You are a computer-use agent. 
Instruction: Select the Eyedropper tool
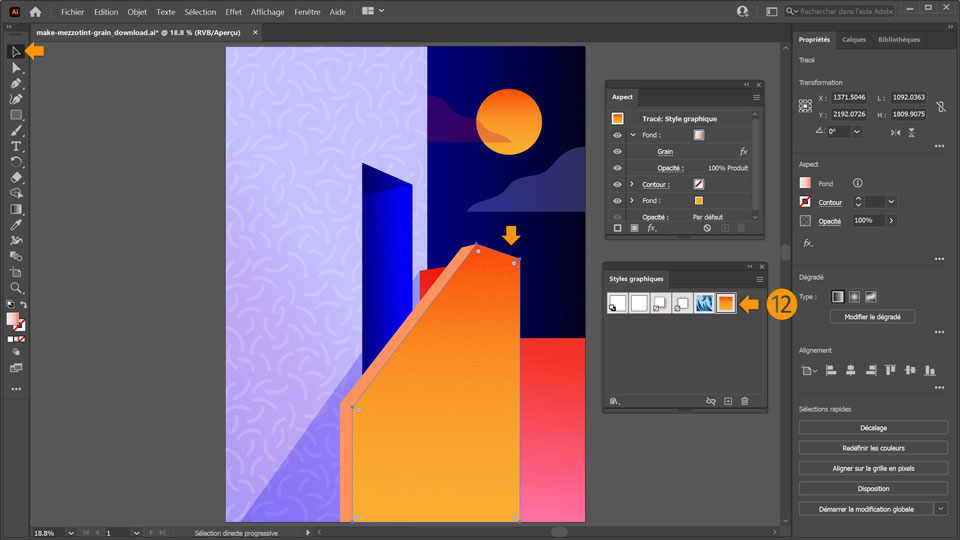(16, 225)
